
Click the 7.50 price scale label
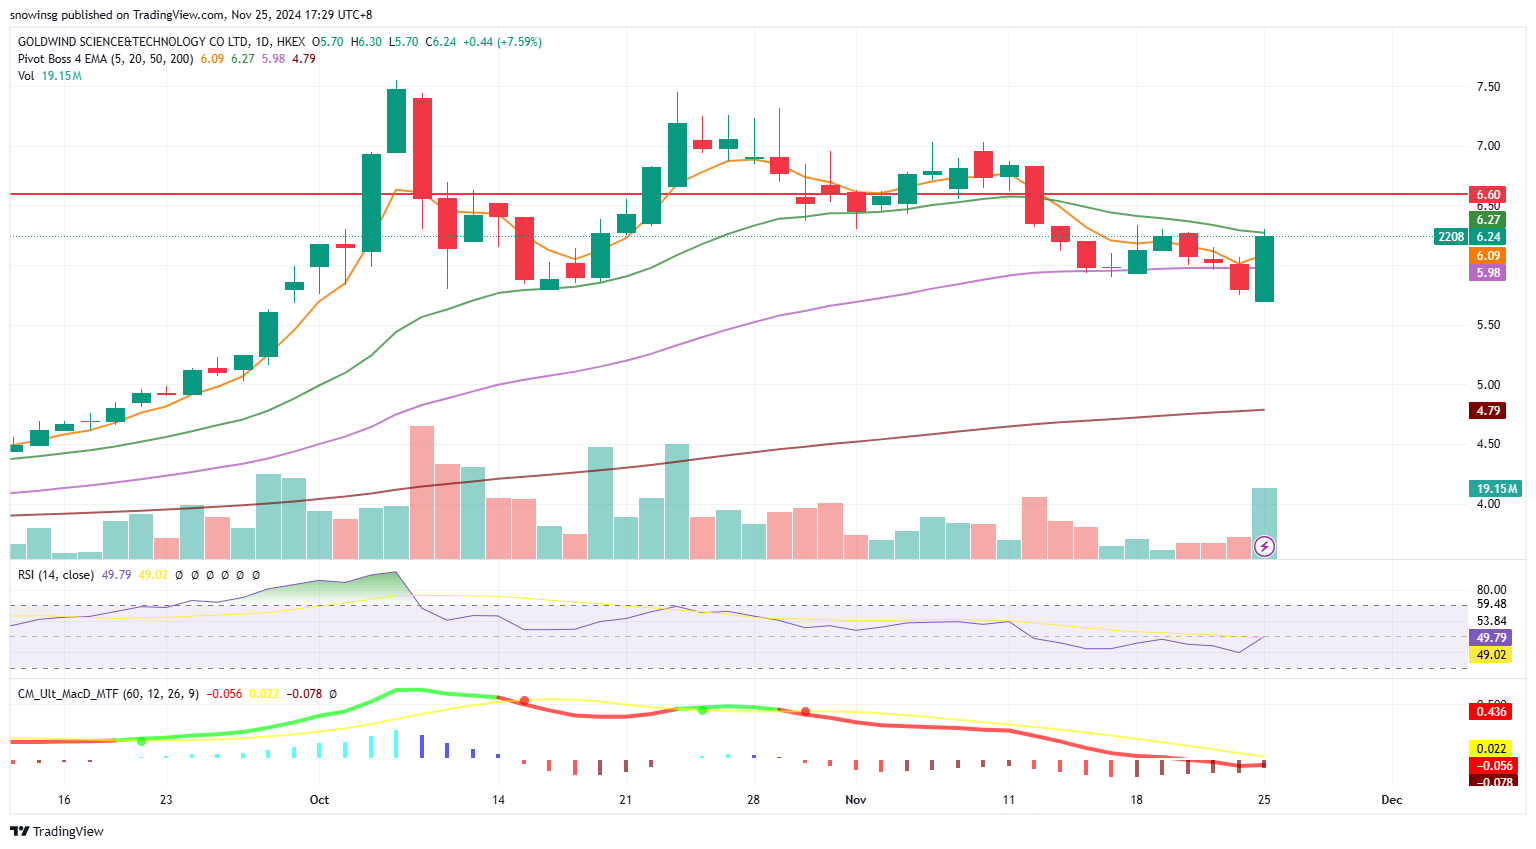point(1488,87)
